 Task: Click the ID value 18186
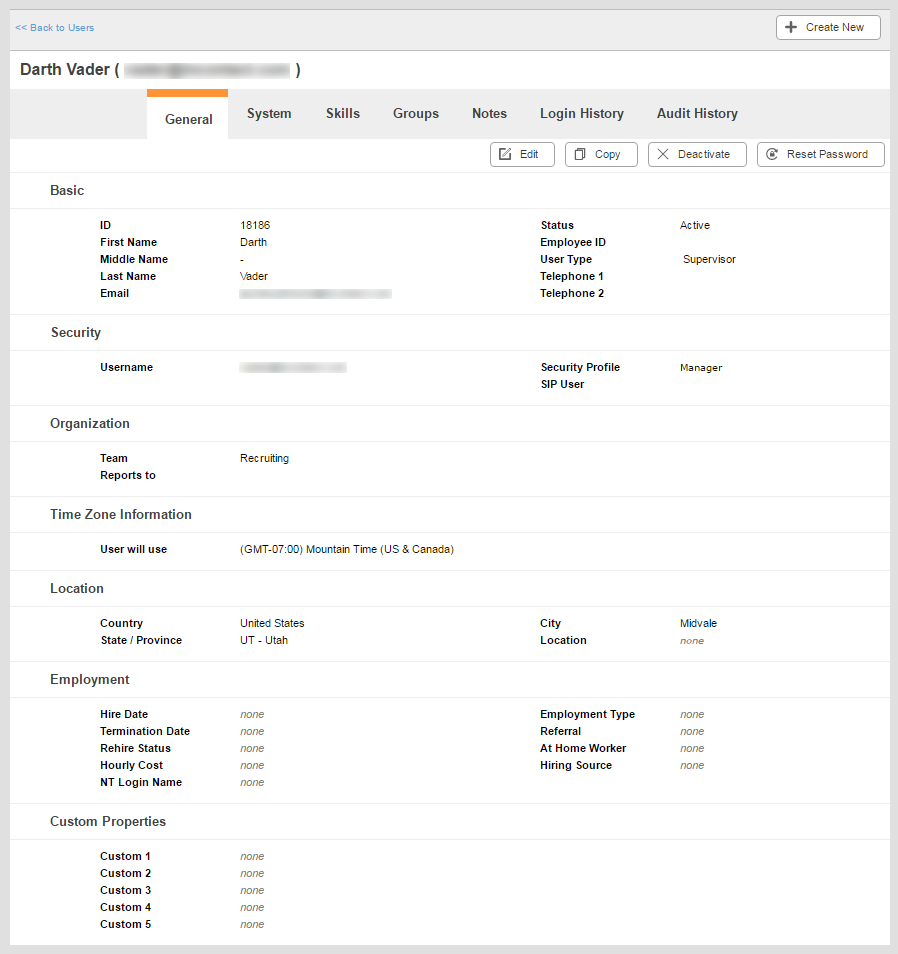[x=255, y=225]
